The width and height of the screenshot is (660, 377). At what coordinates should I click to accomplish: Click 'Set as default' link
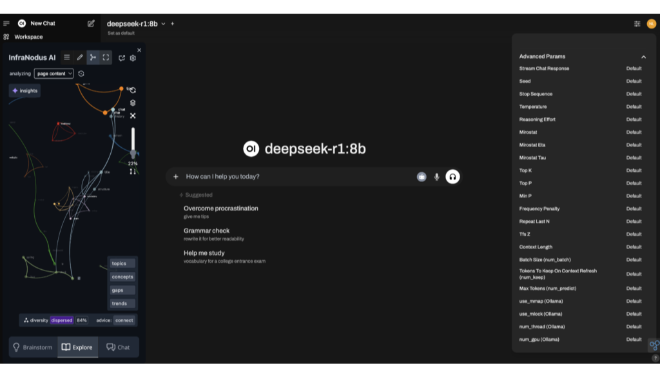click(x=121, y=33)
